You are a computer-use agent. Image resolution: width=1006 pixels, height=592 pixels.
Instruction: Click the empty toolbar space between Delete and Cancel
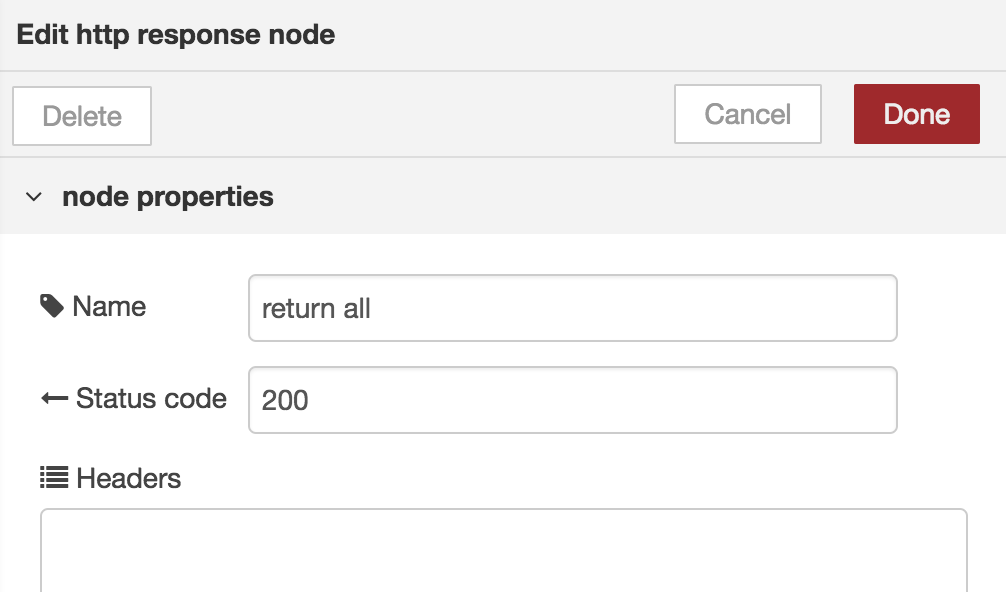coord(413,115)
